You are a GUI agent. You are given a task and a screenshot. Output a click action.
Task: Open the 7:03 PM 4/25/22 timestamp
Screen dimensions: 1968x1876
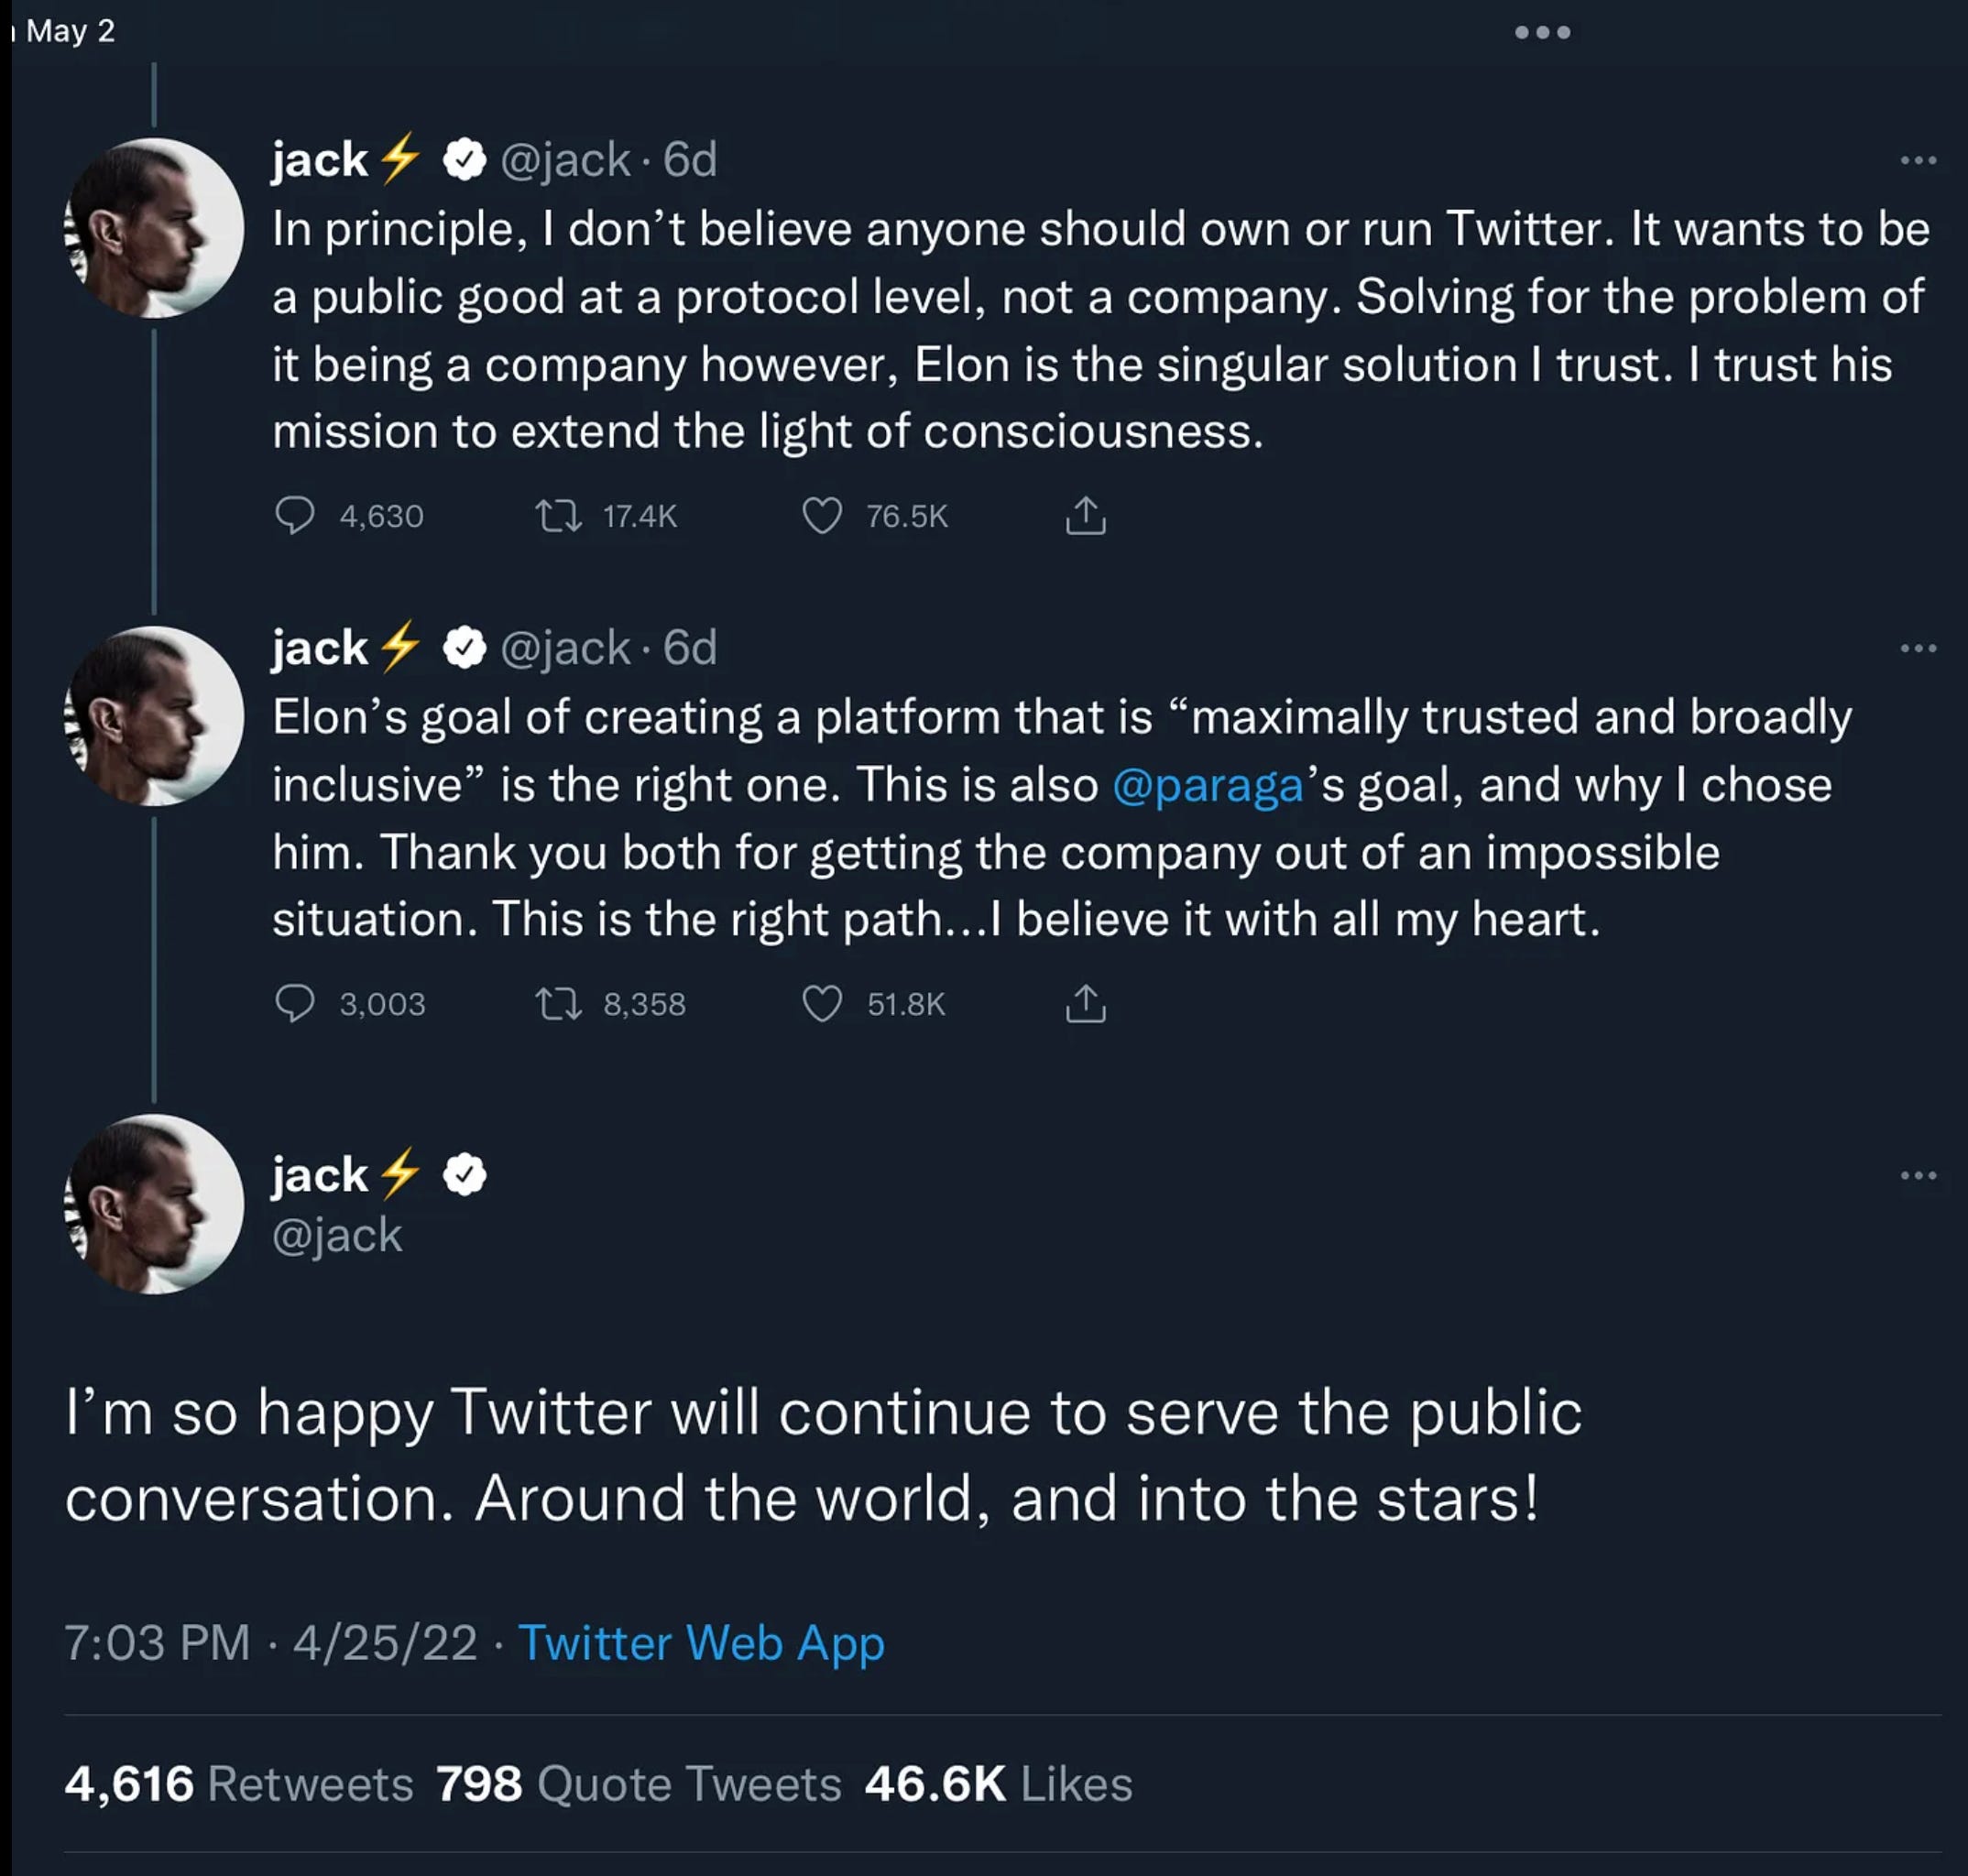coord(271,1643)
